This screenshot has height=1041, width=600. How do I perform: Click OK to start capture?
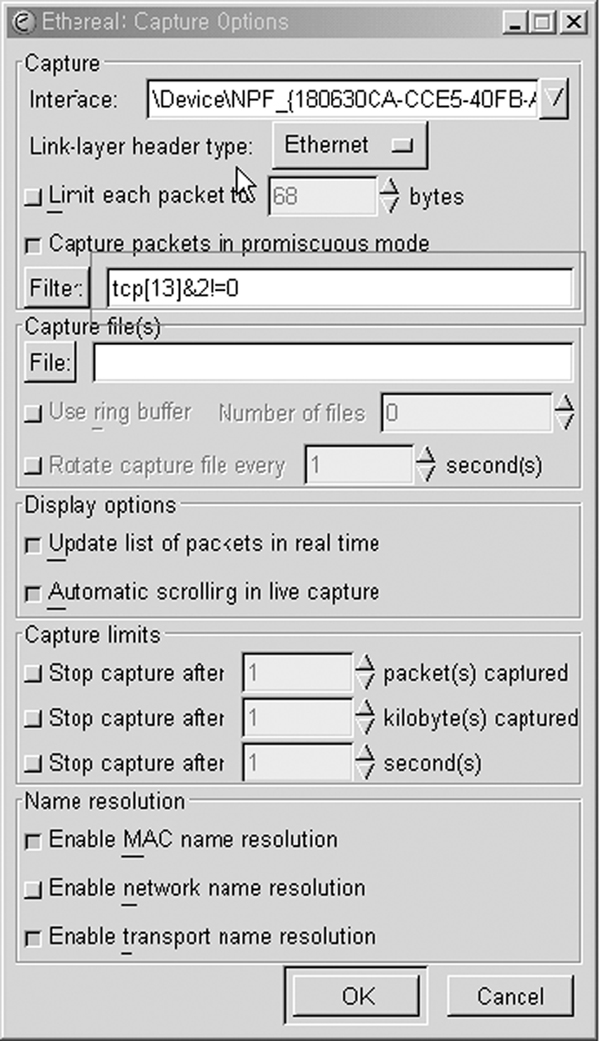coord(357,996)
